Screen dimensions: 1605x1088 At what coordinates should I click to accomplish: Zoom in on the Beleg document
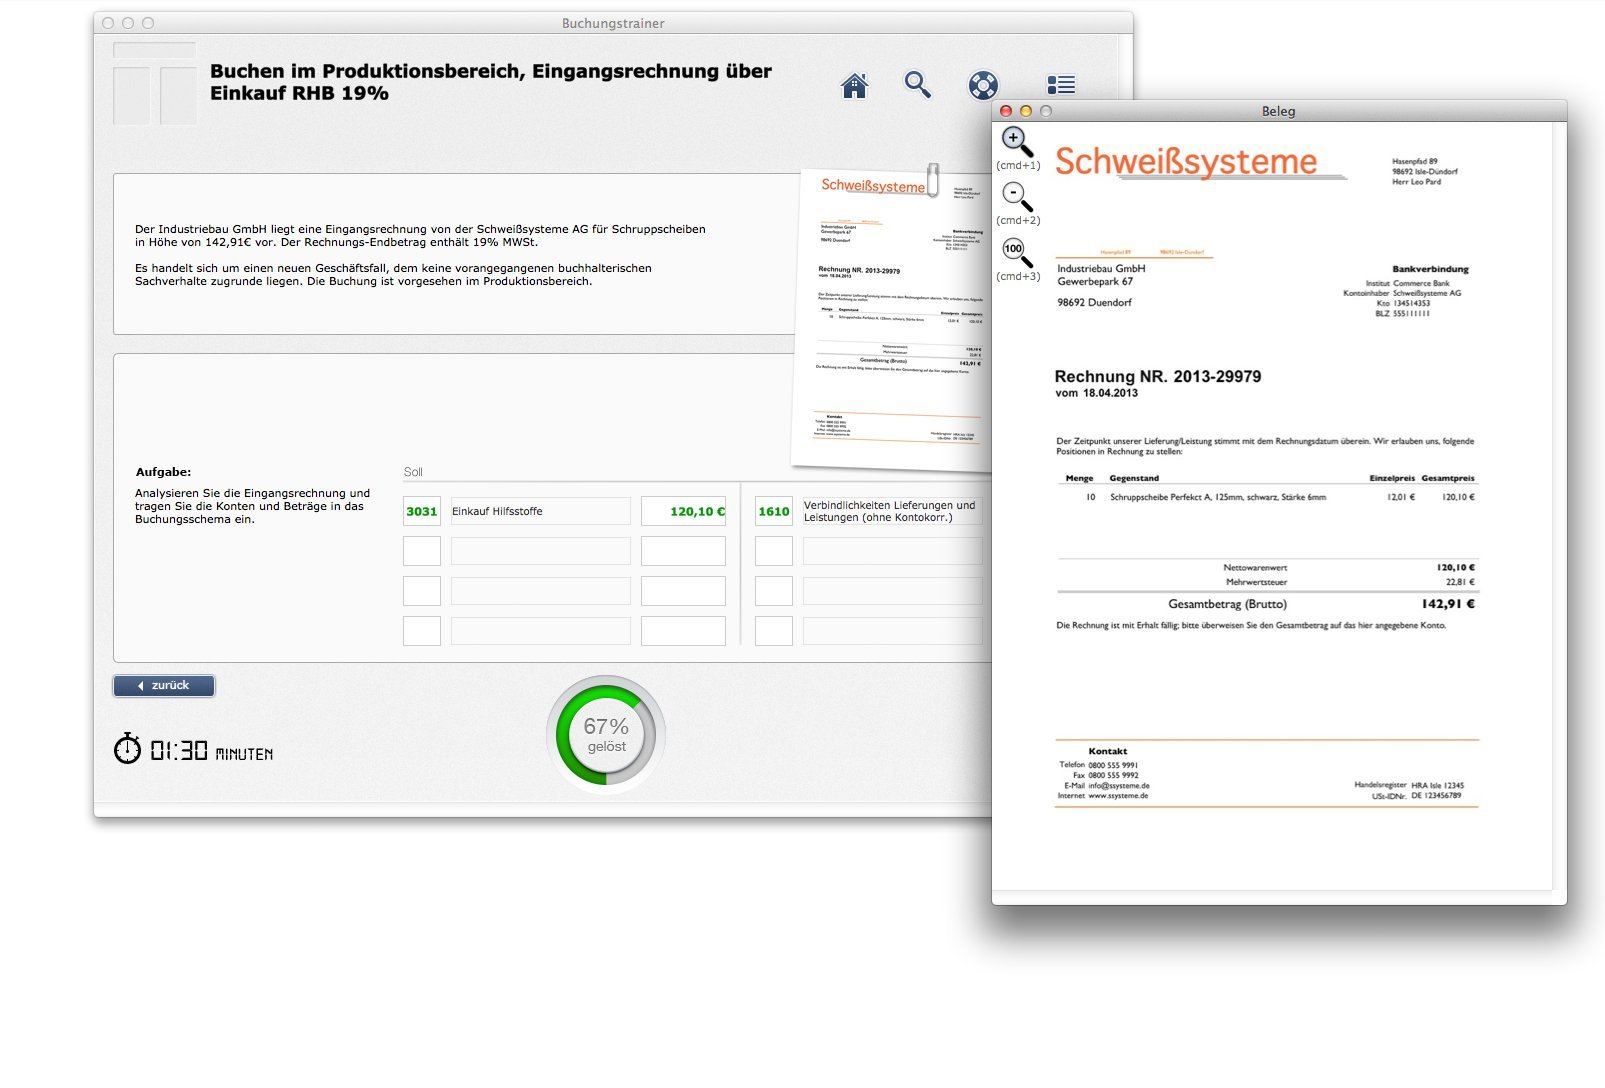(x=1017, y=142)
